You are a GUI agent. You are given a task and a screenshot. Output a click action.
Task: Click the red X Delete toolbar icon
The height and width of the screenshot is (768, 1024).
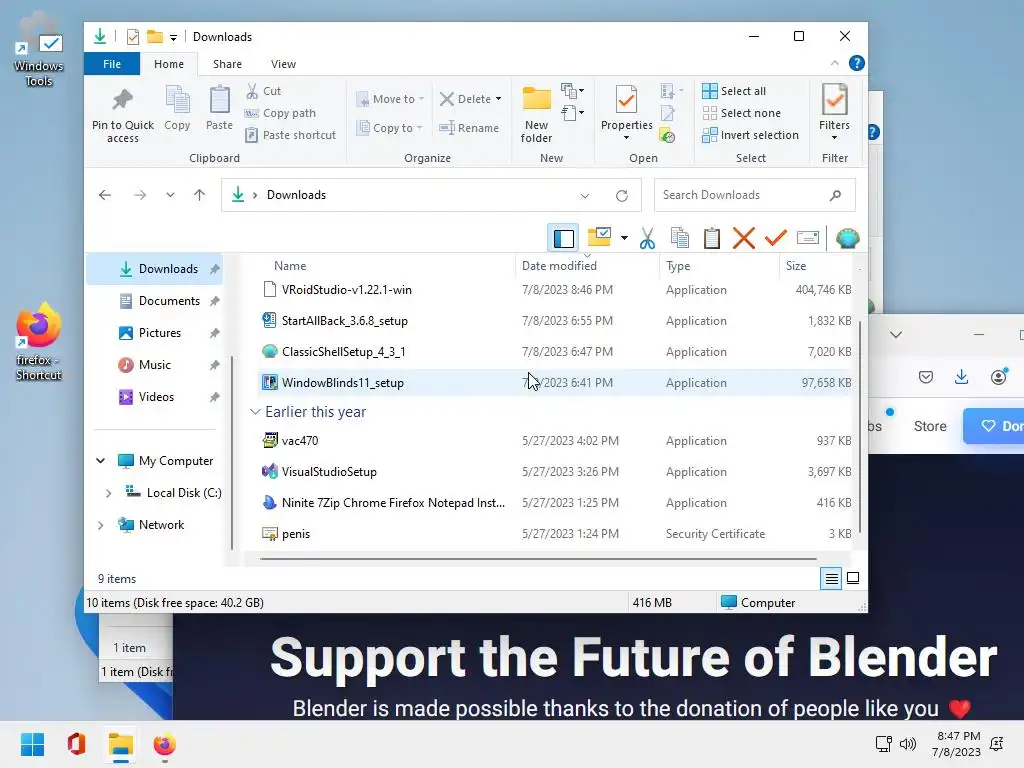pos(744,238)
